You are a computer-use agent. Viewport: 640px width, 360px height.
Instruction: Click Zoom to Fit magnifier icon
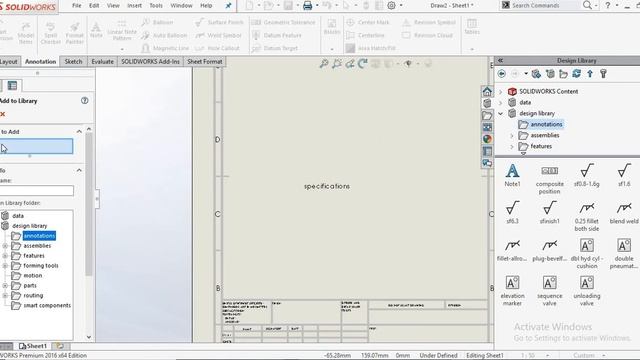[x=324, y=64]
